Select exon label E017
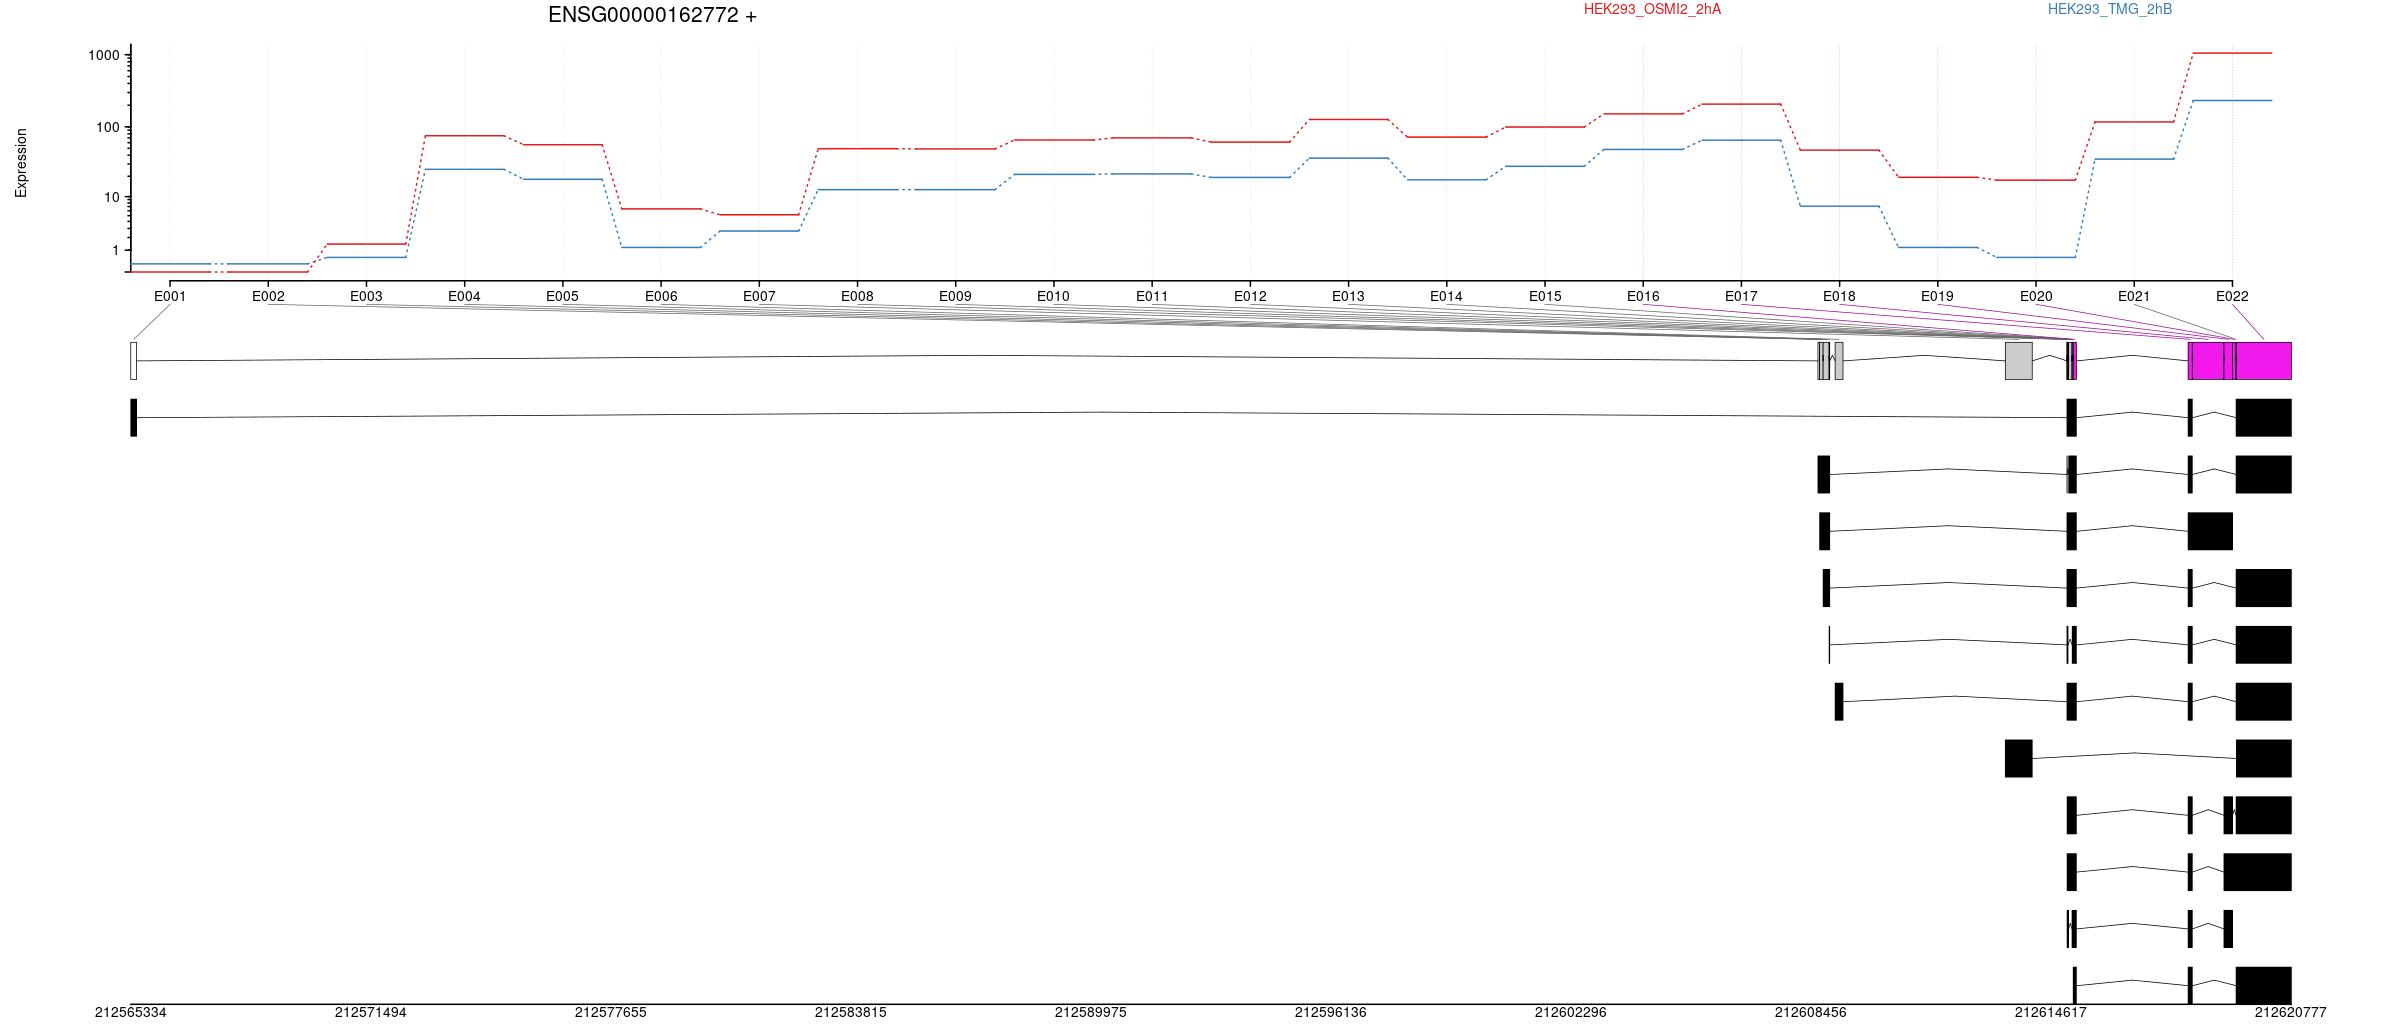Screen dimensions: 2400x1030 (x=1741, y=296)
